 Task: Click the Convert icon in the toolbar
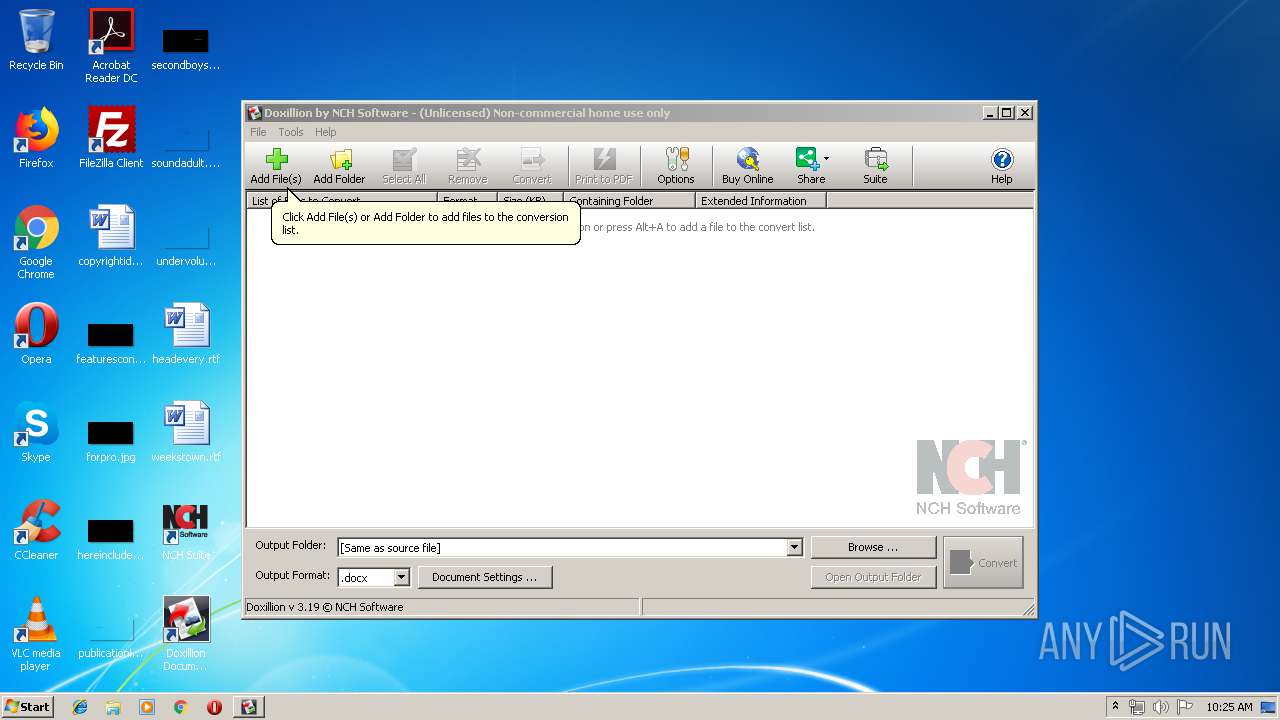coord(532,166)
